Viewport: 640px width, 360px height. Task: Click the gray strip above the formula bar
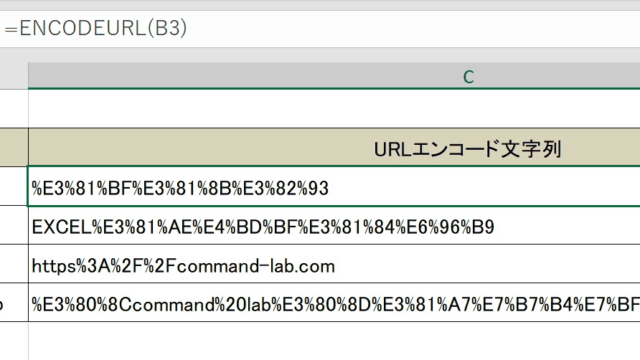pyautogui.click(x=320, y=5)
